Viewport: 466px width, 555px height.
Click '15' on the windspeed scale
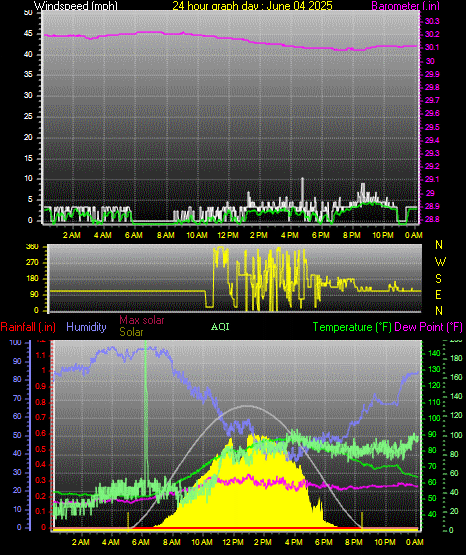(28, 158)
